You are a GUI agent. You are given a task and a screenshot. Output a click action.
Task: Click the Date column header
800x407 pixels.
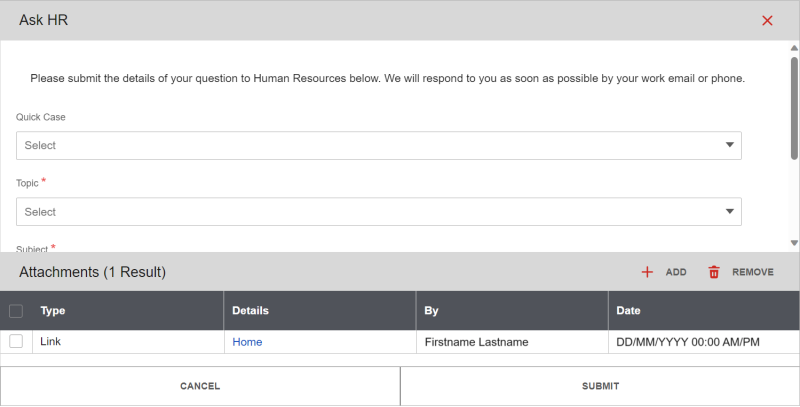coord(629,311)
